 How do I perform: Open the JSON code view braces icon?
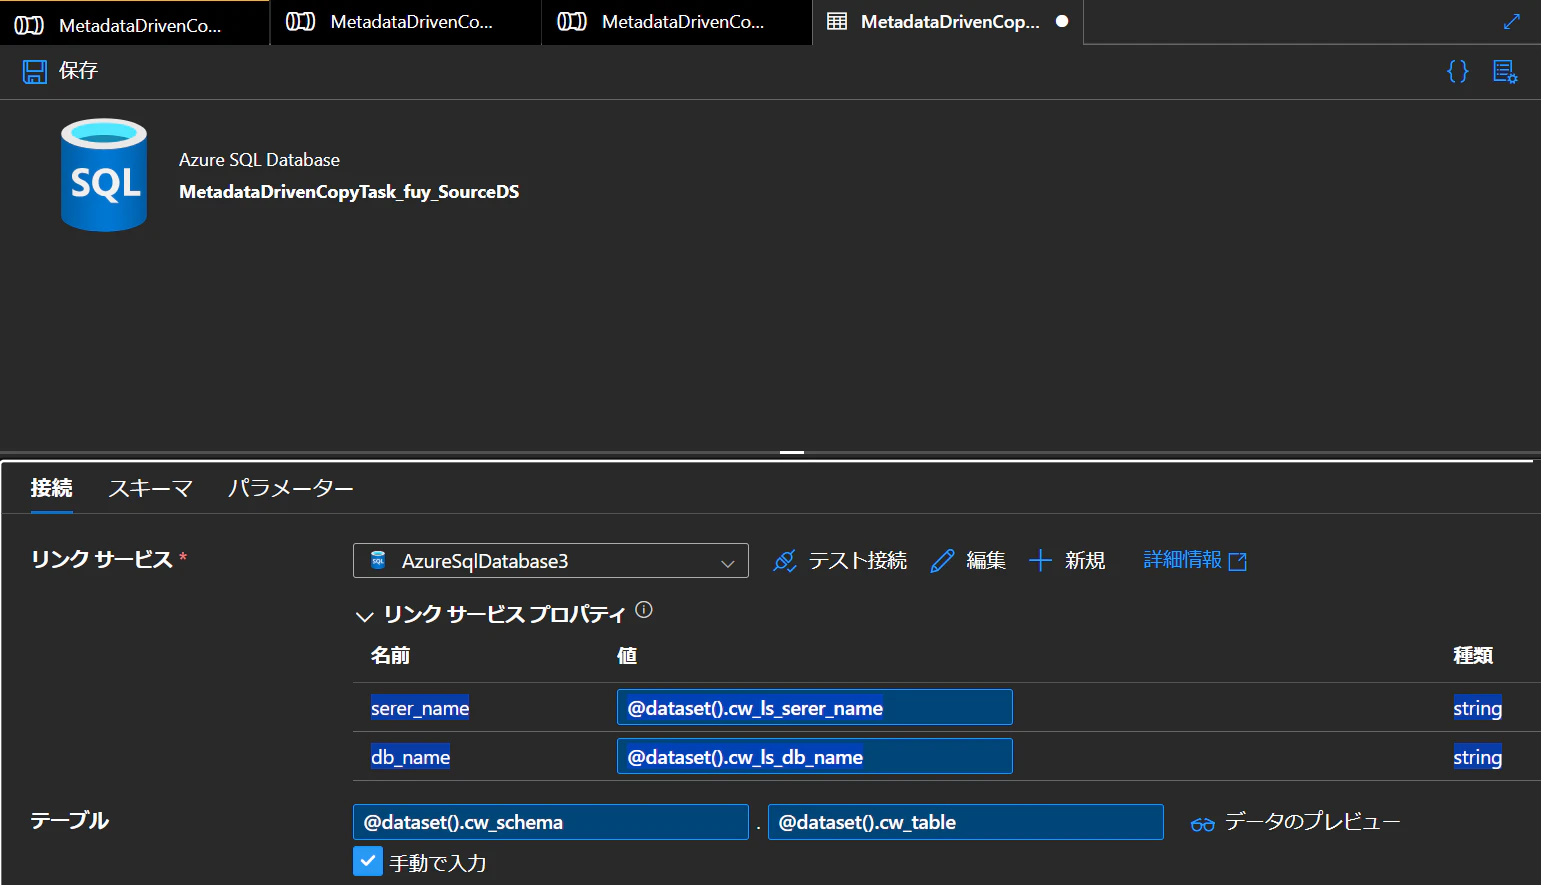click(1458, 71)
